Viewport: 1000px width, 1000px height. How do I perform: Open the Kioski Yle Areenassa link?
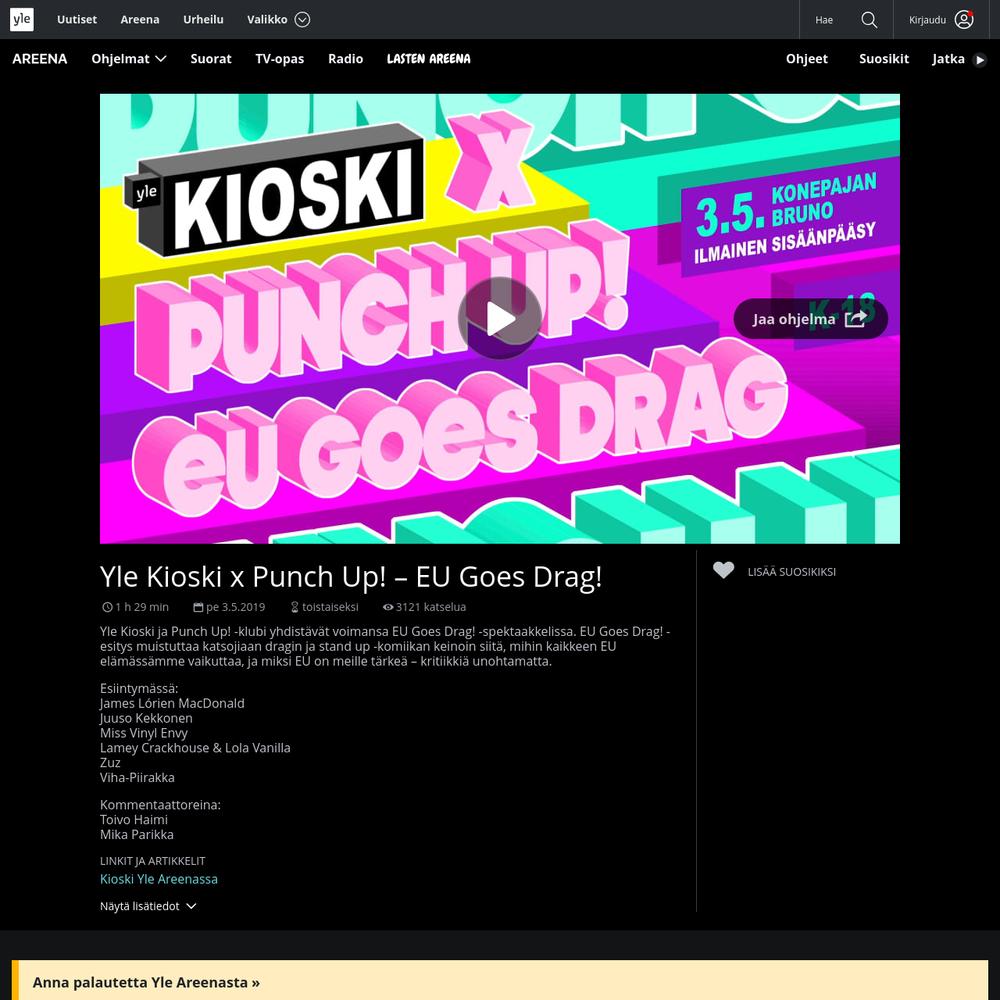click(x=159, y=879)
